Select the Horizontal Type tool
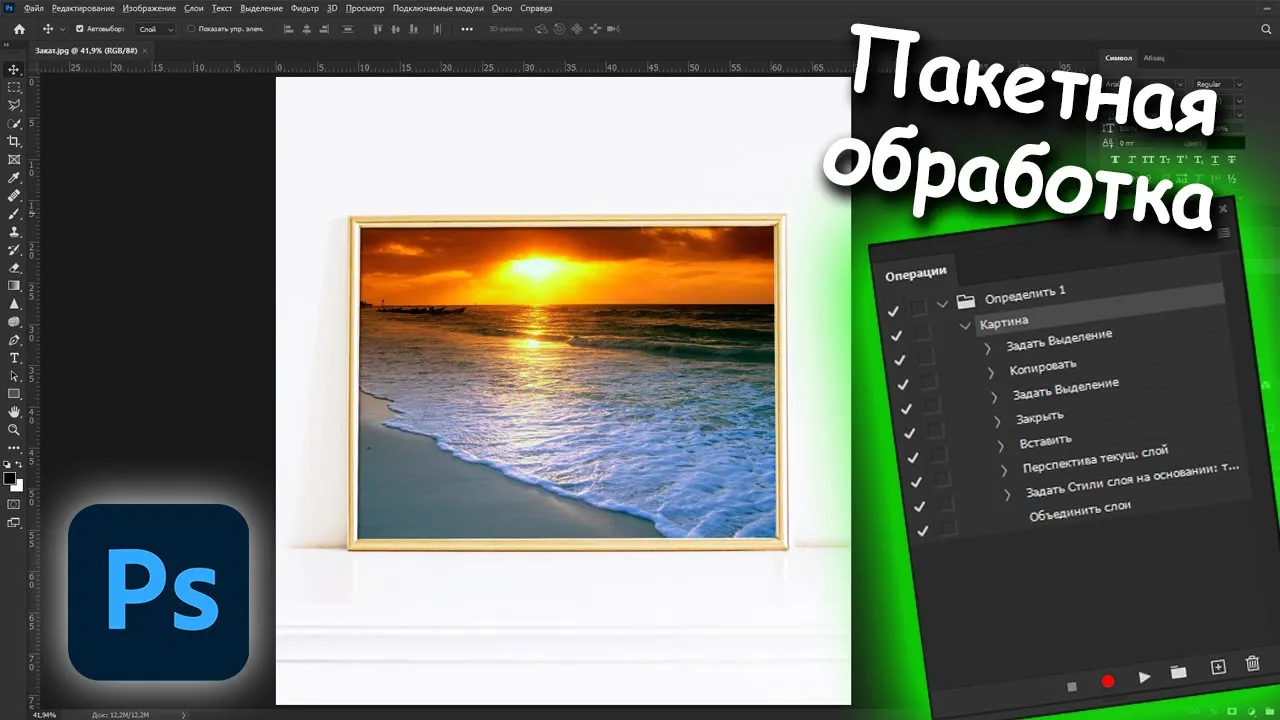Viewport: 1280px width, 720px height. 14,358
